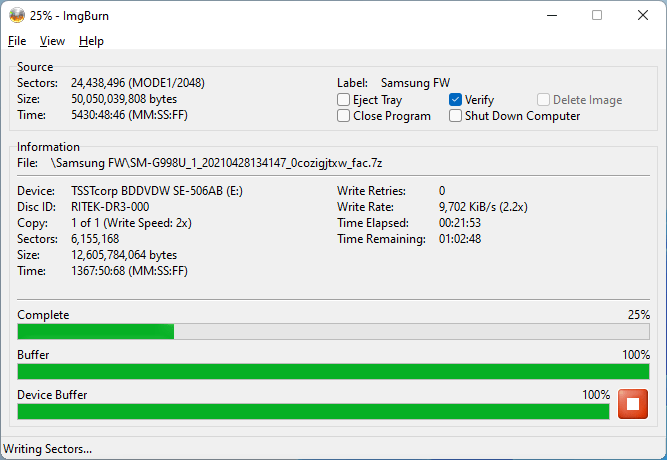Viewport: 667px width, 460px height.
Task: Click the greyed-out Delete Image checkbox
Action: click(x=544, y=100)
